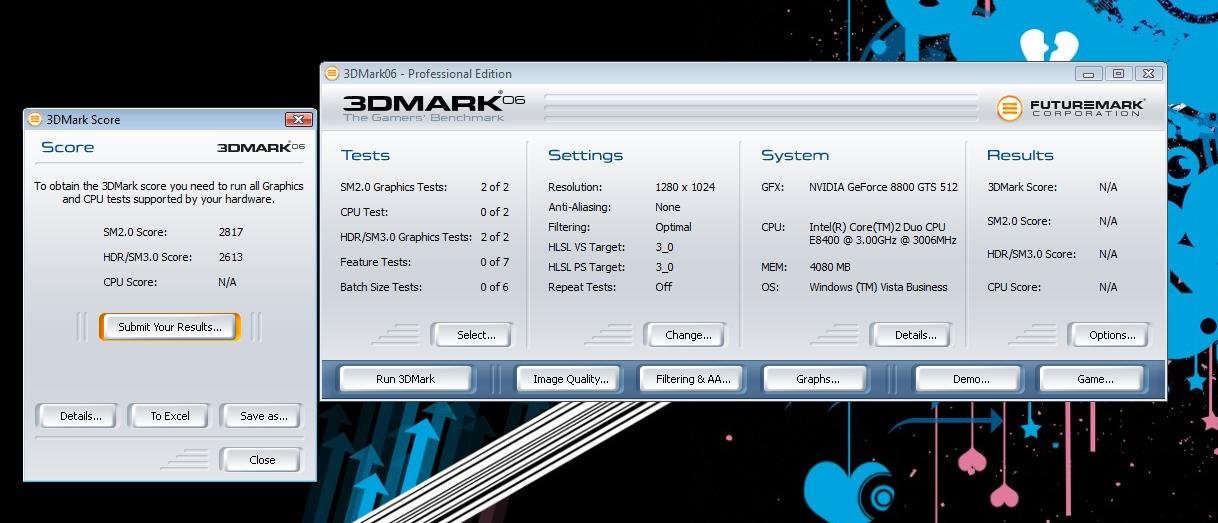Start benchmark with Run 3DMark

[x=406, y=379]
